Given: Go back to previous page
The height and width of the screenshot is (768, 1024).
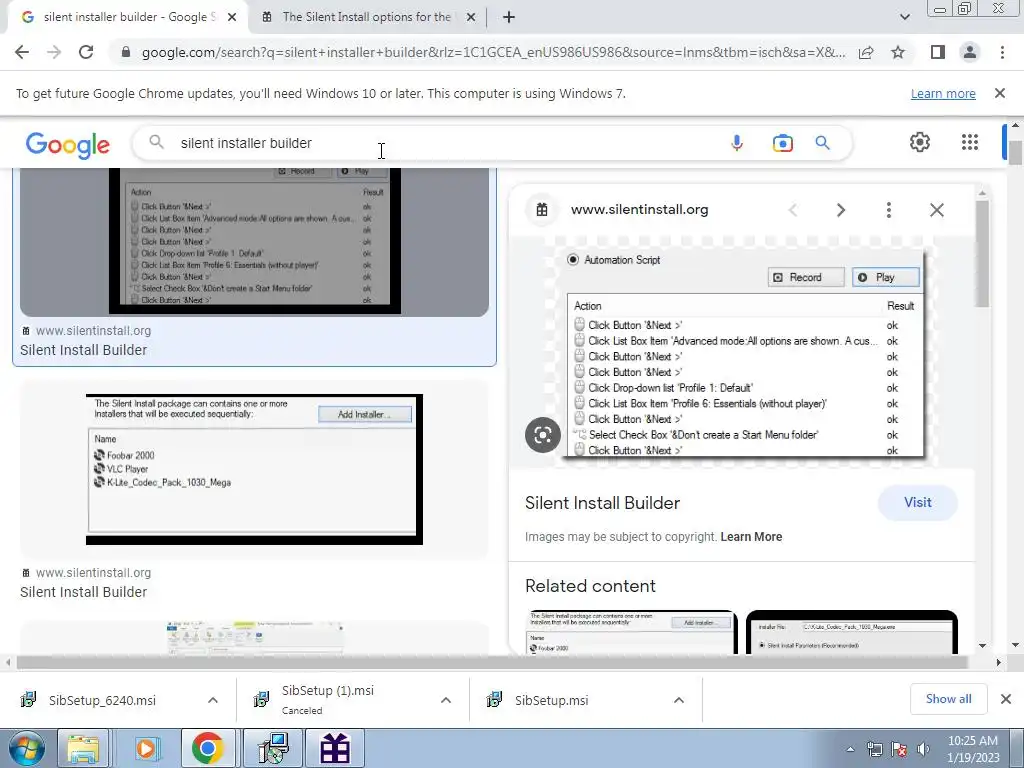Looking at the screenshot, I should coord(22,52).
